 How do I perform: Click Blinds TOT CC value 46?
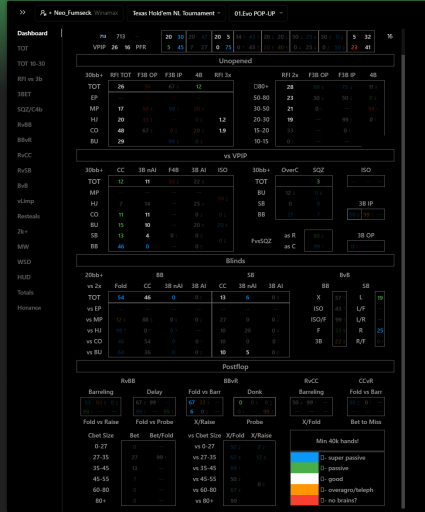[147, 297]
